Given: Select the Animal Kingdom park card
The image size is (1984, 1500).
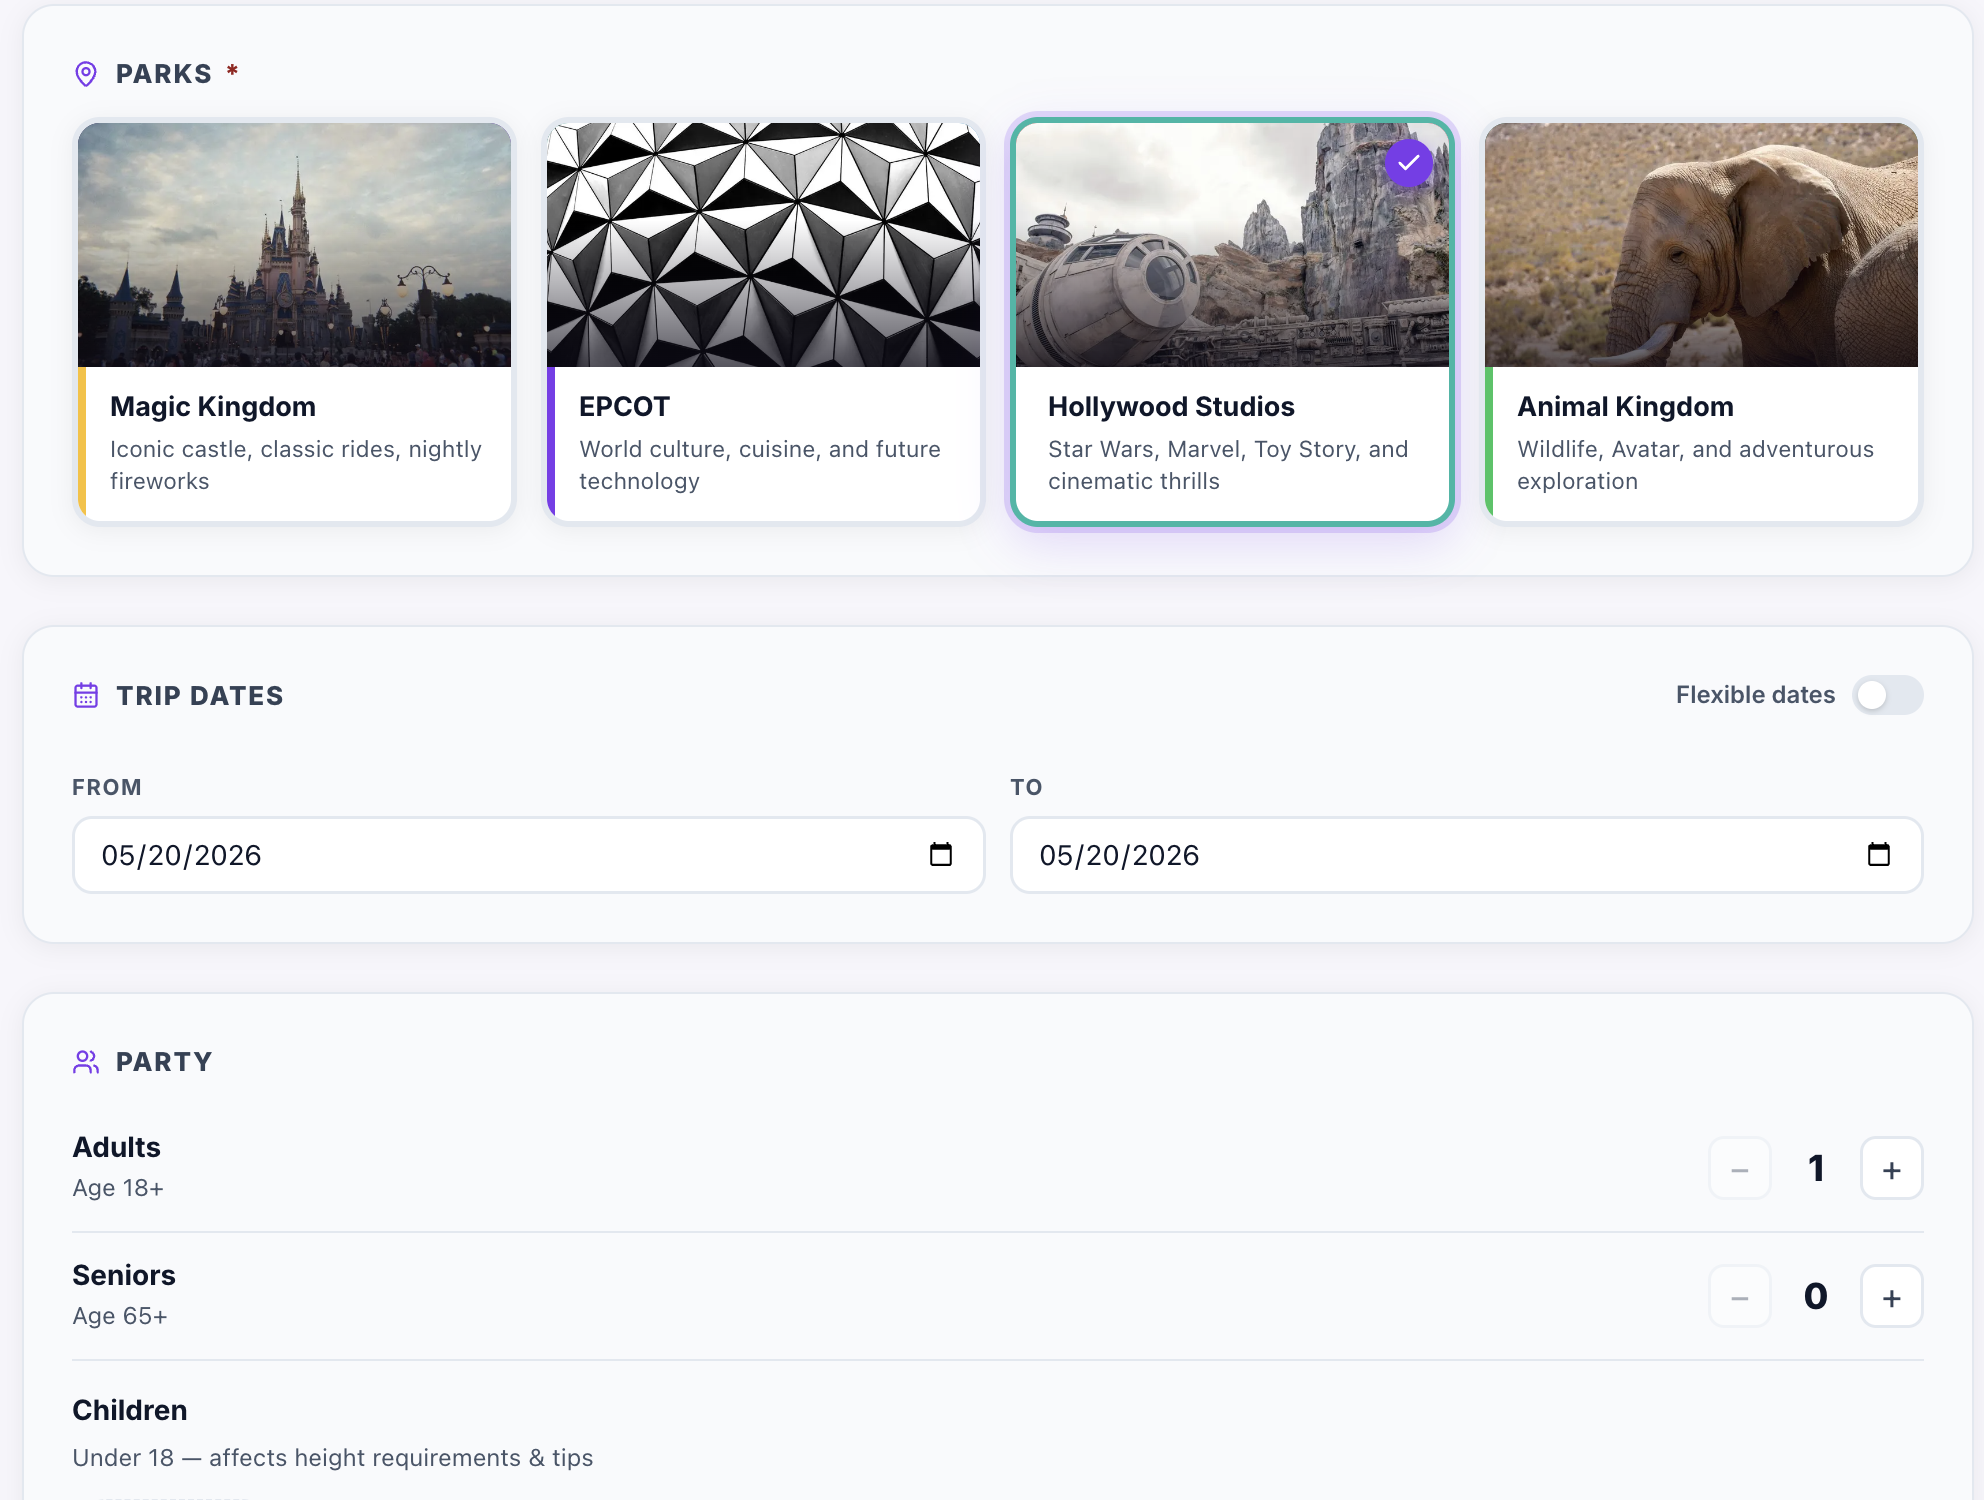Looking at the screenshot, I should pos(1701,322).
